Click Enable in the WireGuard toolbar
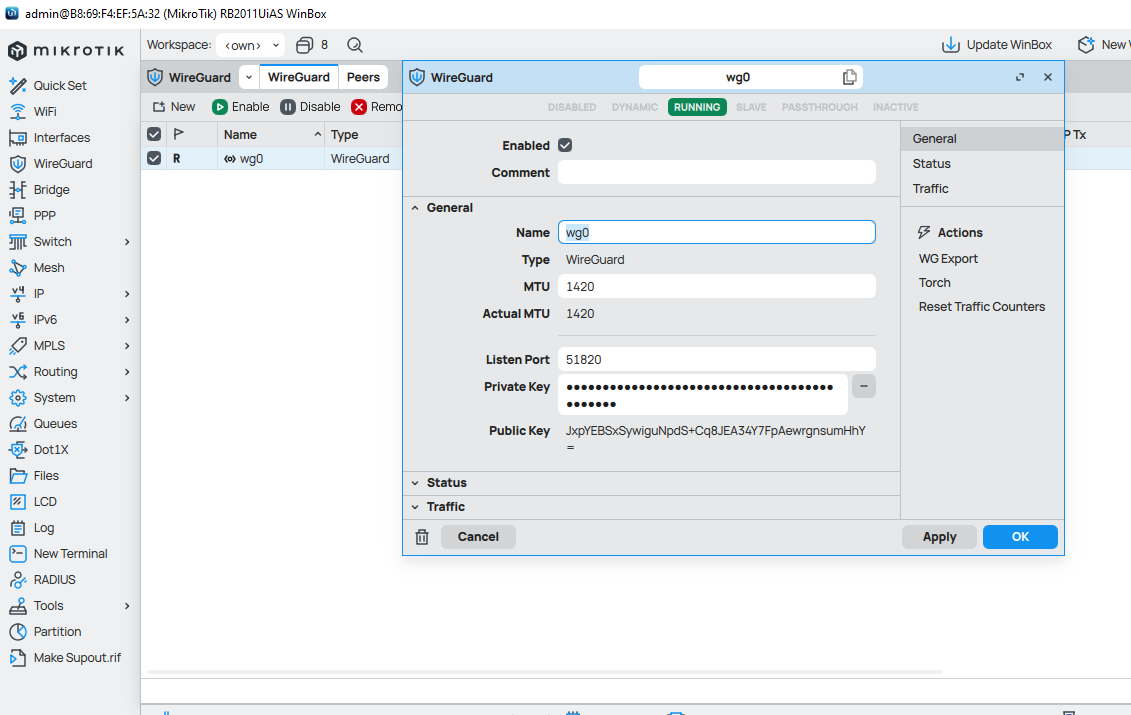 pyautogui.click(x=241, y=107)
